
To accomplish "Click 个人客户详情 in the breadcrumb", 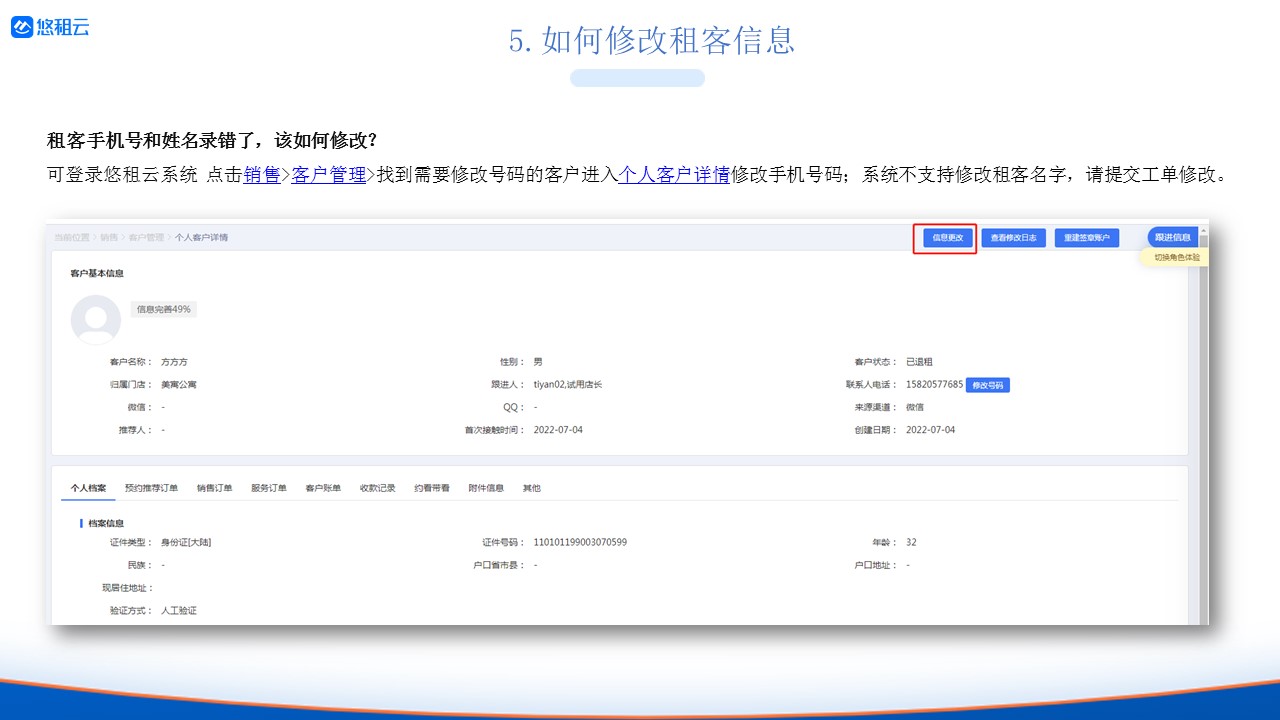I will click(201, 237).
